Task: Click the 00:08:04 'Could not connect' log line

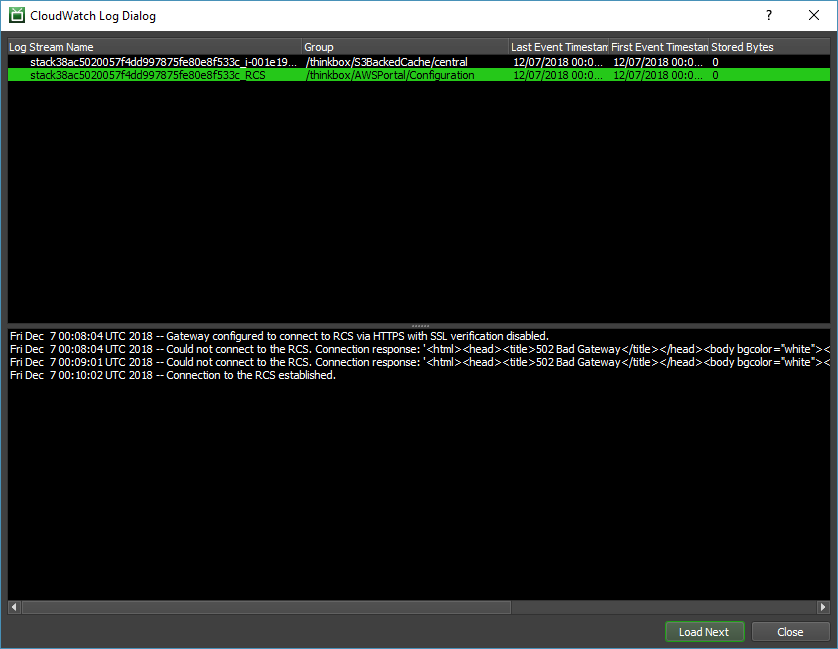Action: [420, 349]
